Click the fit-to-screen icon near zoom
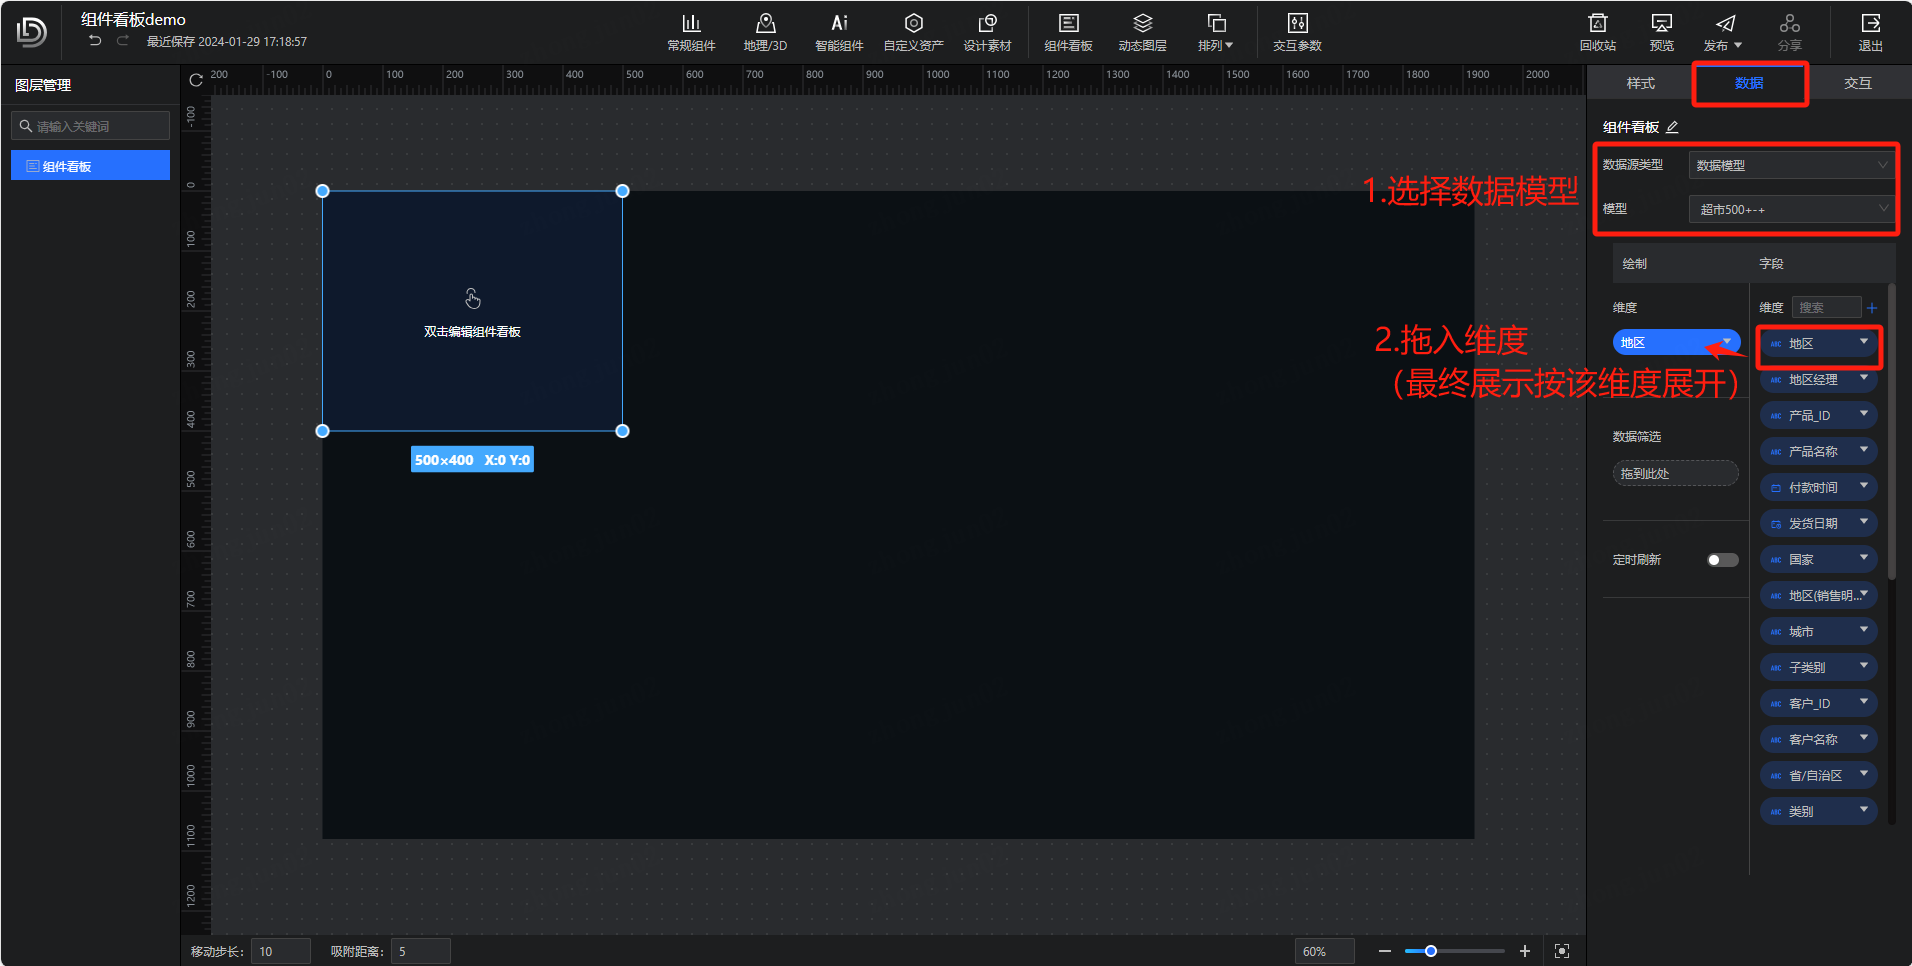Viewport: 1912px width, 966px height. pyautogui.click(x=1562, y=951)
